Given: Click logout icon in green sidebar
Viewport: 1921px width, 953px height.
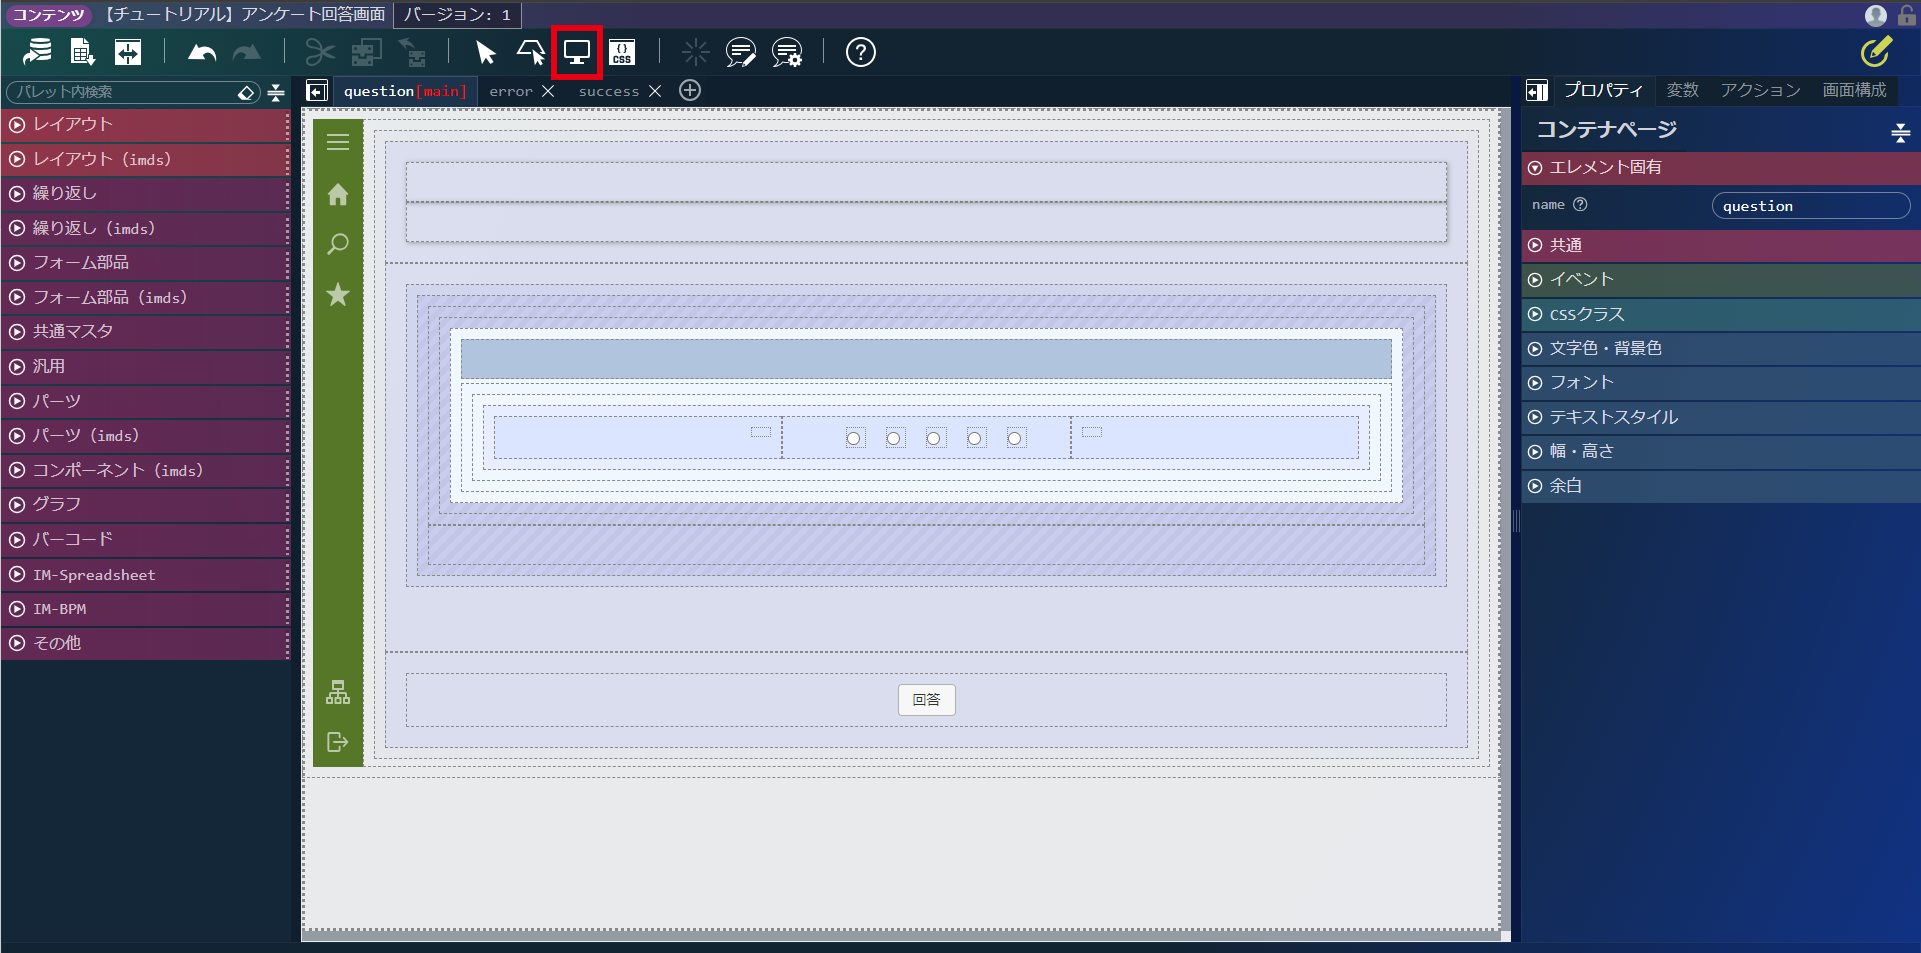Looking at the screenshot, I should click(338, 742).
